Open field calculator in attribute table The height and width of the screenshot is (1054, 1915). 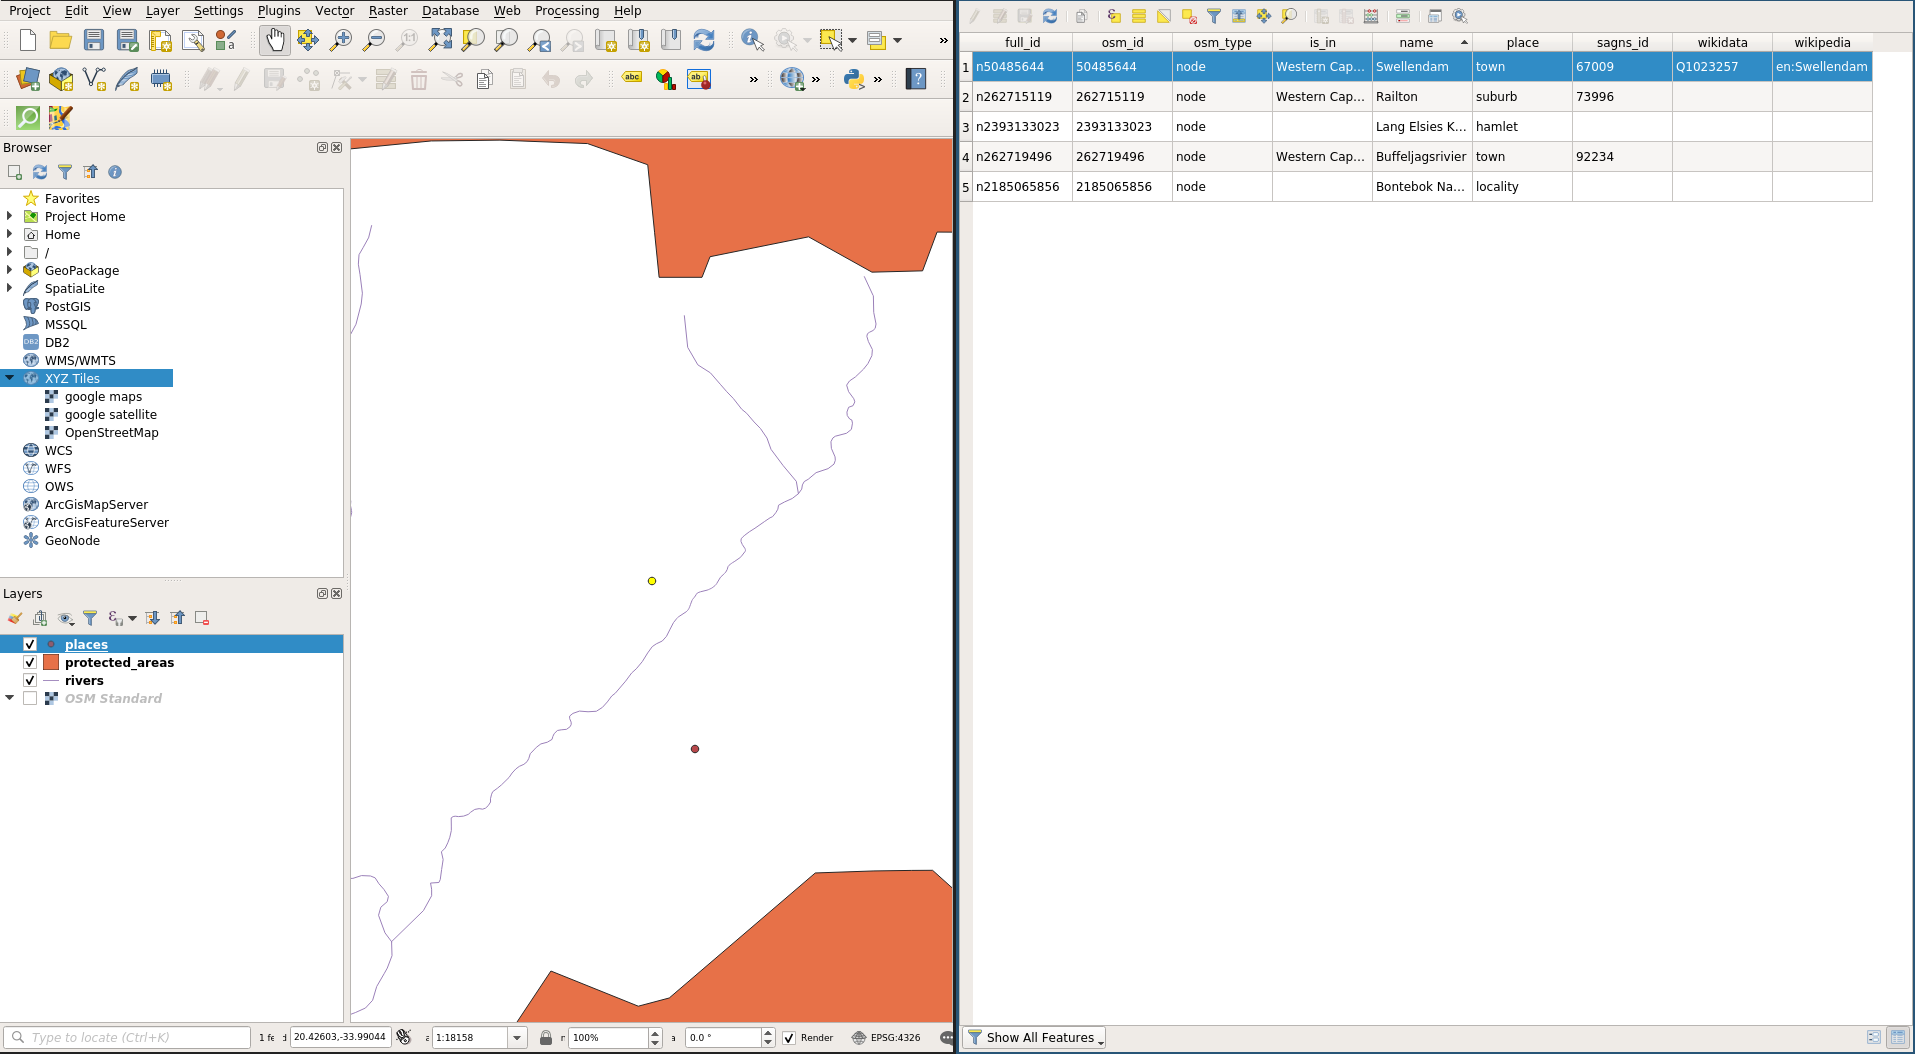[1371, 16]
